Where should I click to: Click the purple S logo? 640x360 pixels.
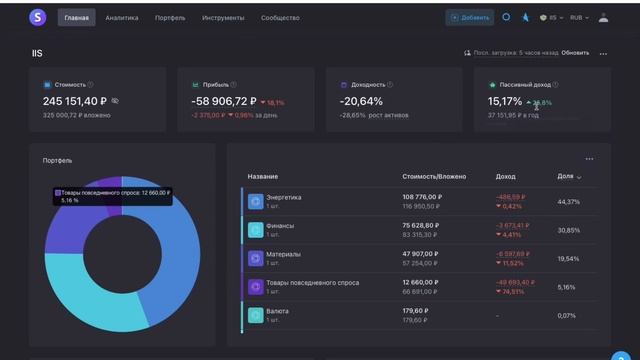[x=38, y=18]
